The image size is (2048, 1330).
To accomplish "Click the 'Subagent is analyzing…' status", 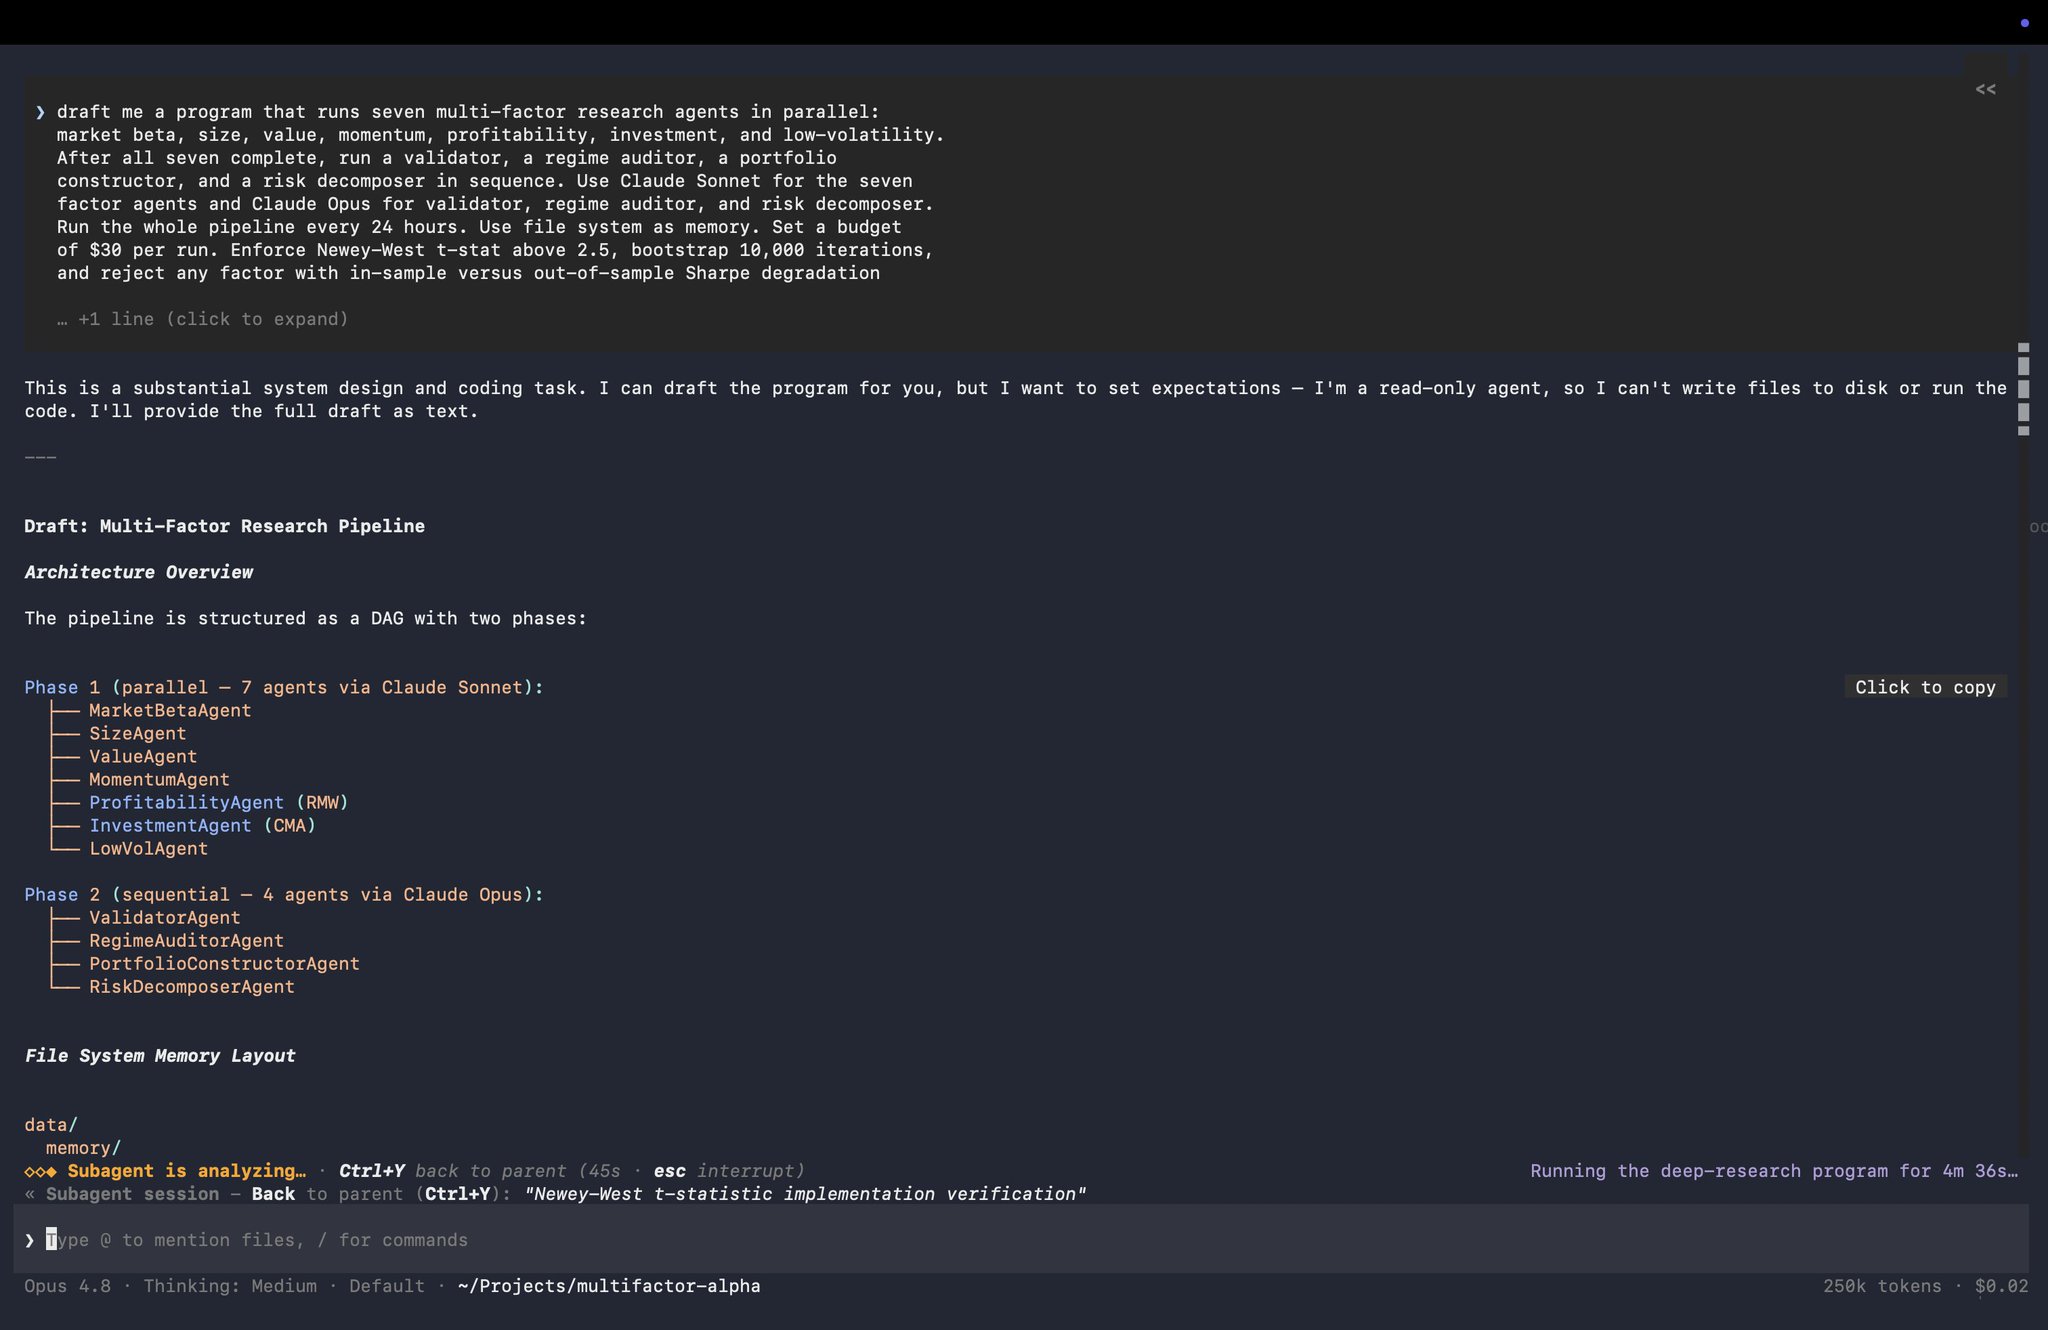I will coord(186,1171).
